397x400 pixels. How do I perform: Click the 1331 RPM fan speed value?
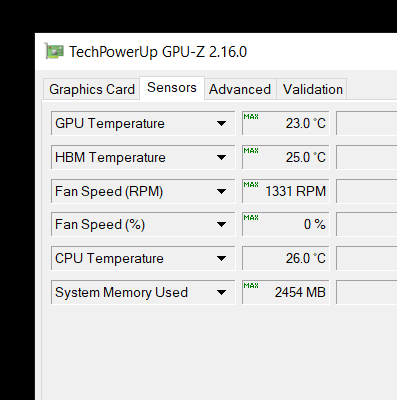(x=295, y=191)
